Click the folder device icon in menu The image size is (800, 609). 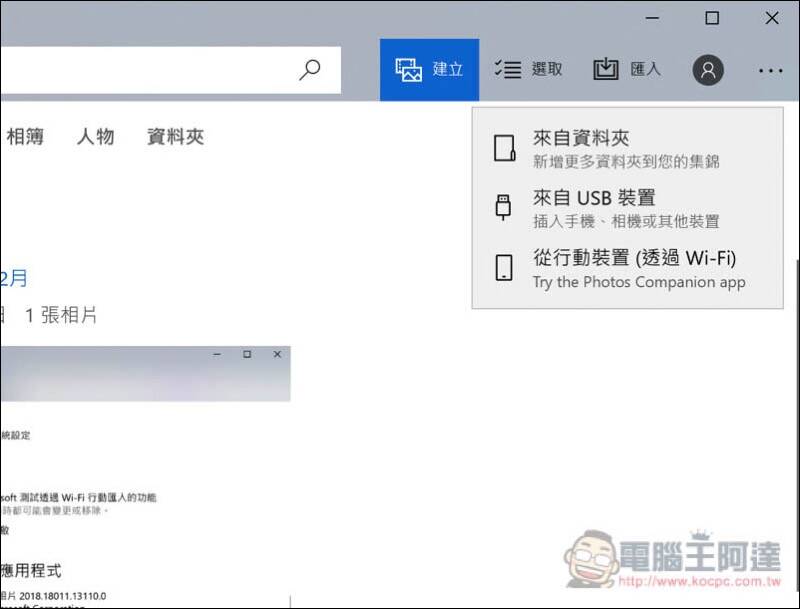505,148
